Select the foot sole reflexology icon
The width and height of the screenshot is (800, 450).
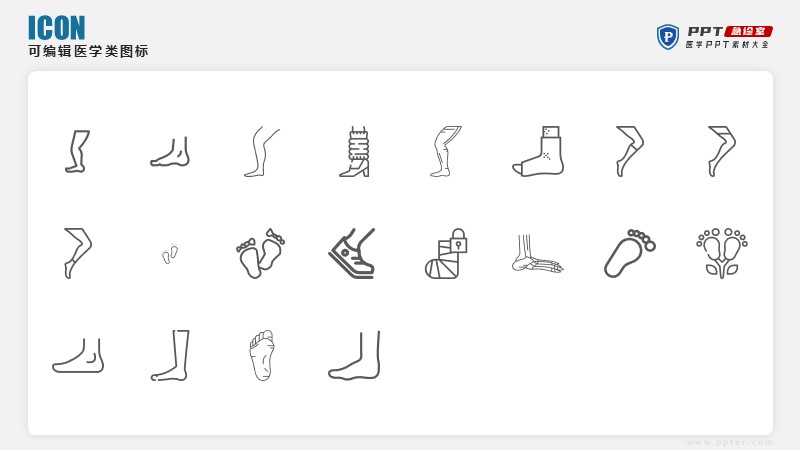[262, 355]
